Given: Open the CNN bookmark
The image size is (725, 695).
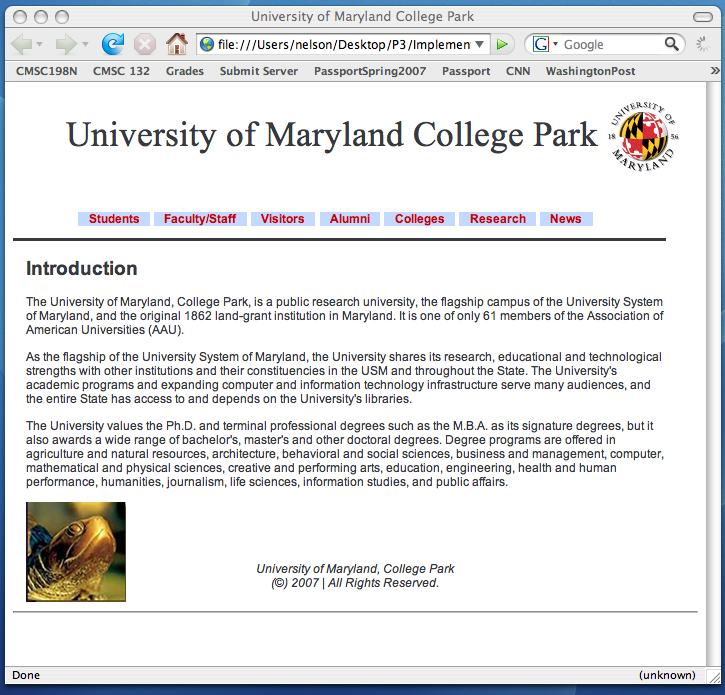Looking at the screenshot, I should (x=518, y=71).
